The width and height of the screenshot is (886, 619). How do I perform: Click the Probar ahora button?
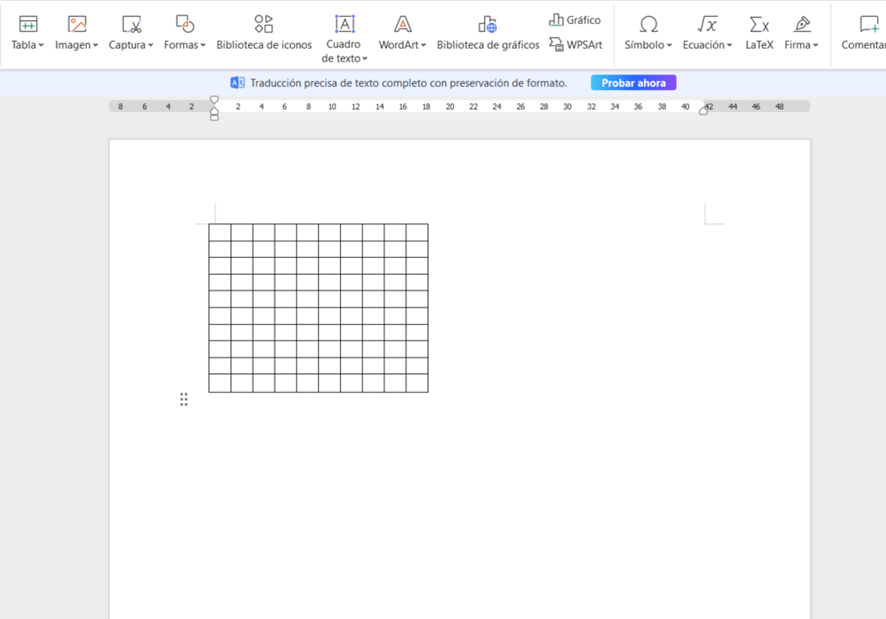633,83
